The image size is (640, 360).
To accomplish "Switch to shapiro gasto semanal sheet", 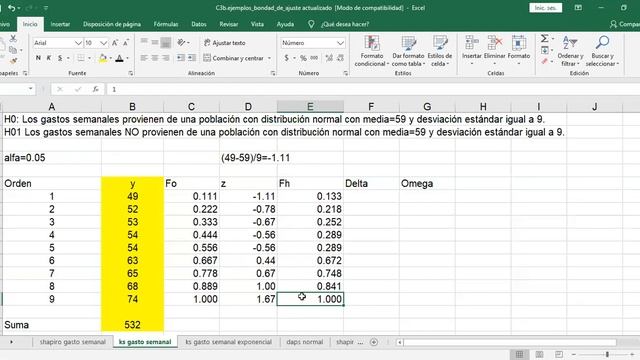I will 73,342.
